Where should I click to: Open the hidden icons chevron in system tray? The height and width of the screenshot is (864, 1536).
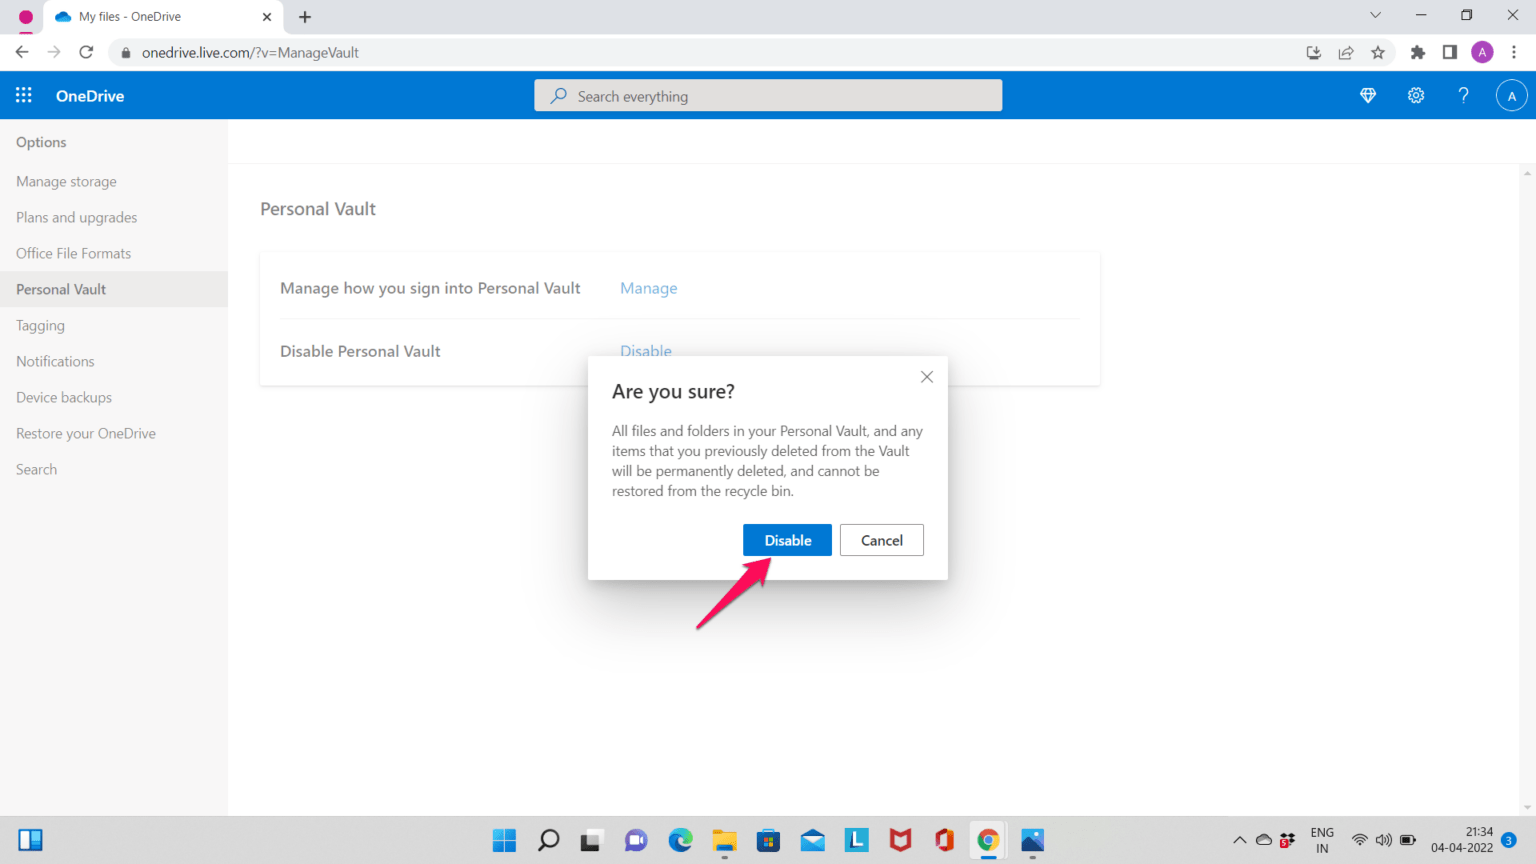coord(1239,840)
